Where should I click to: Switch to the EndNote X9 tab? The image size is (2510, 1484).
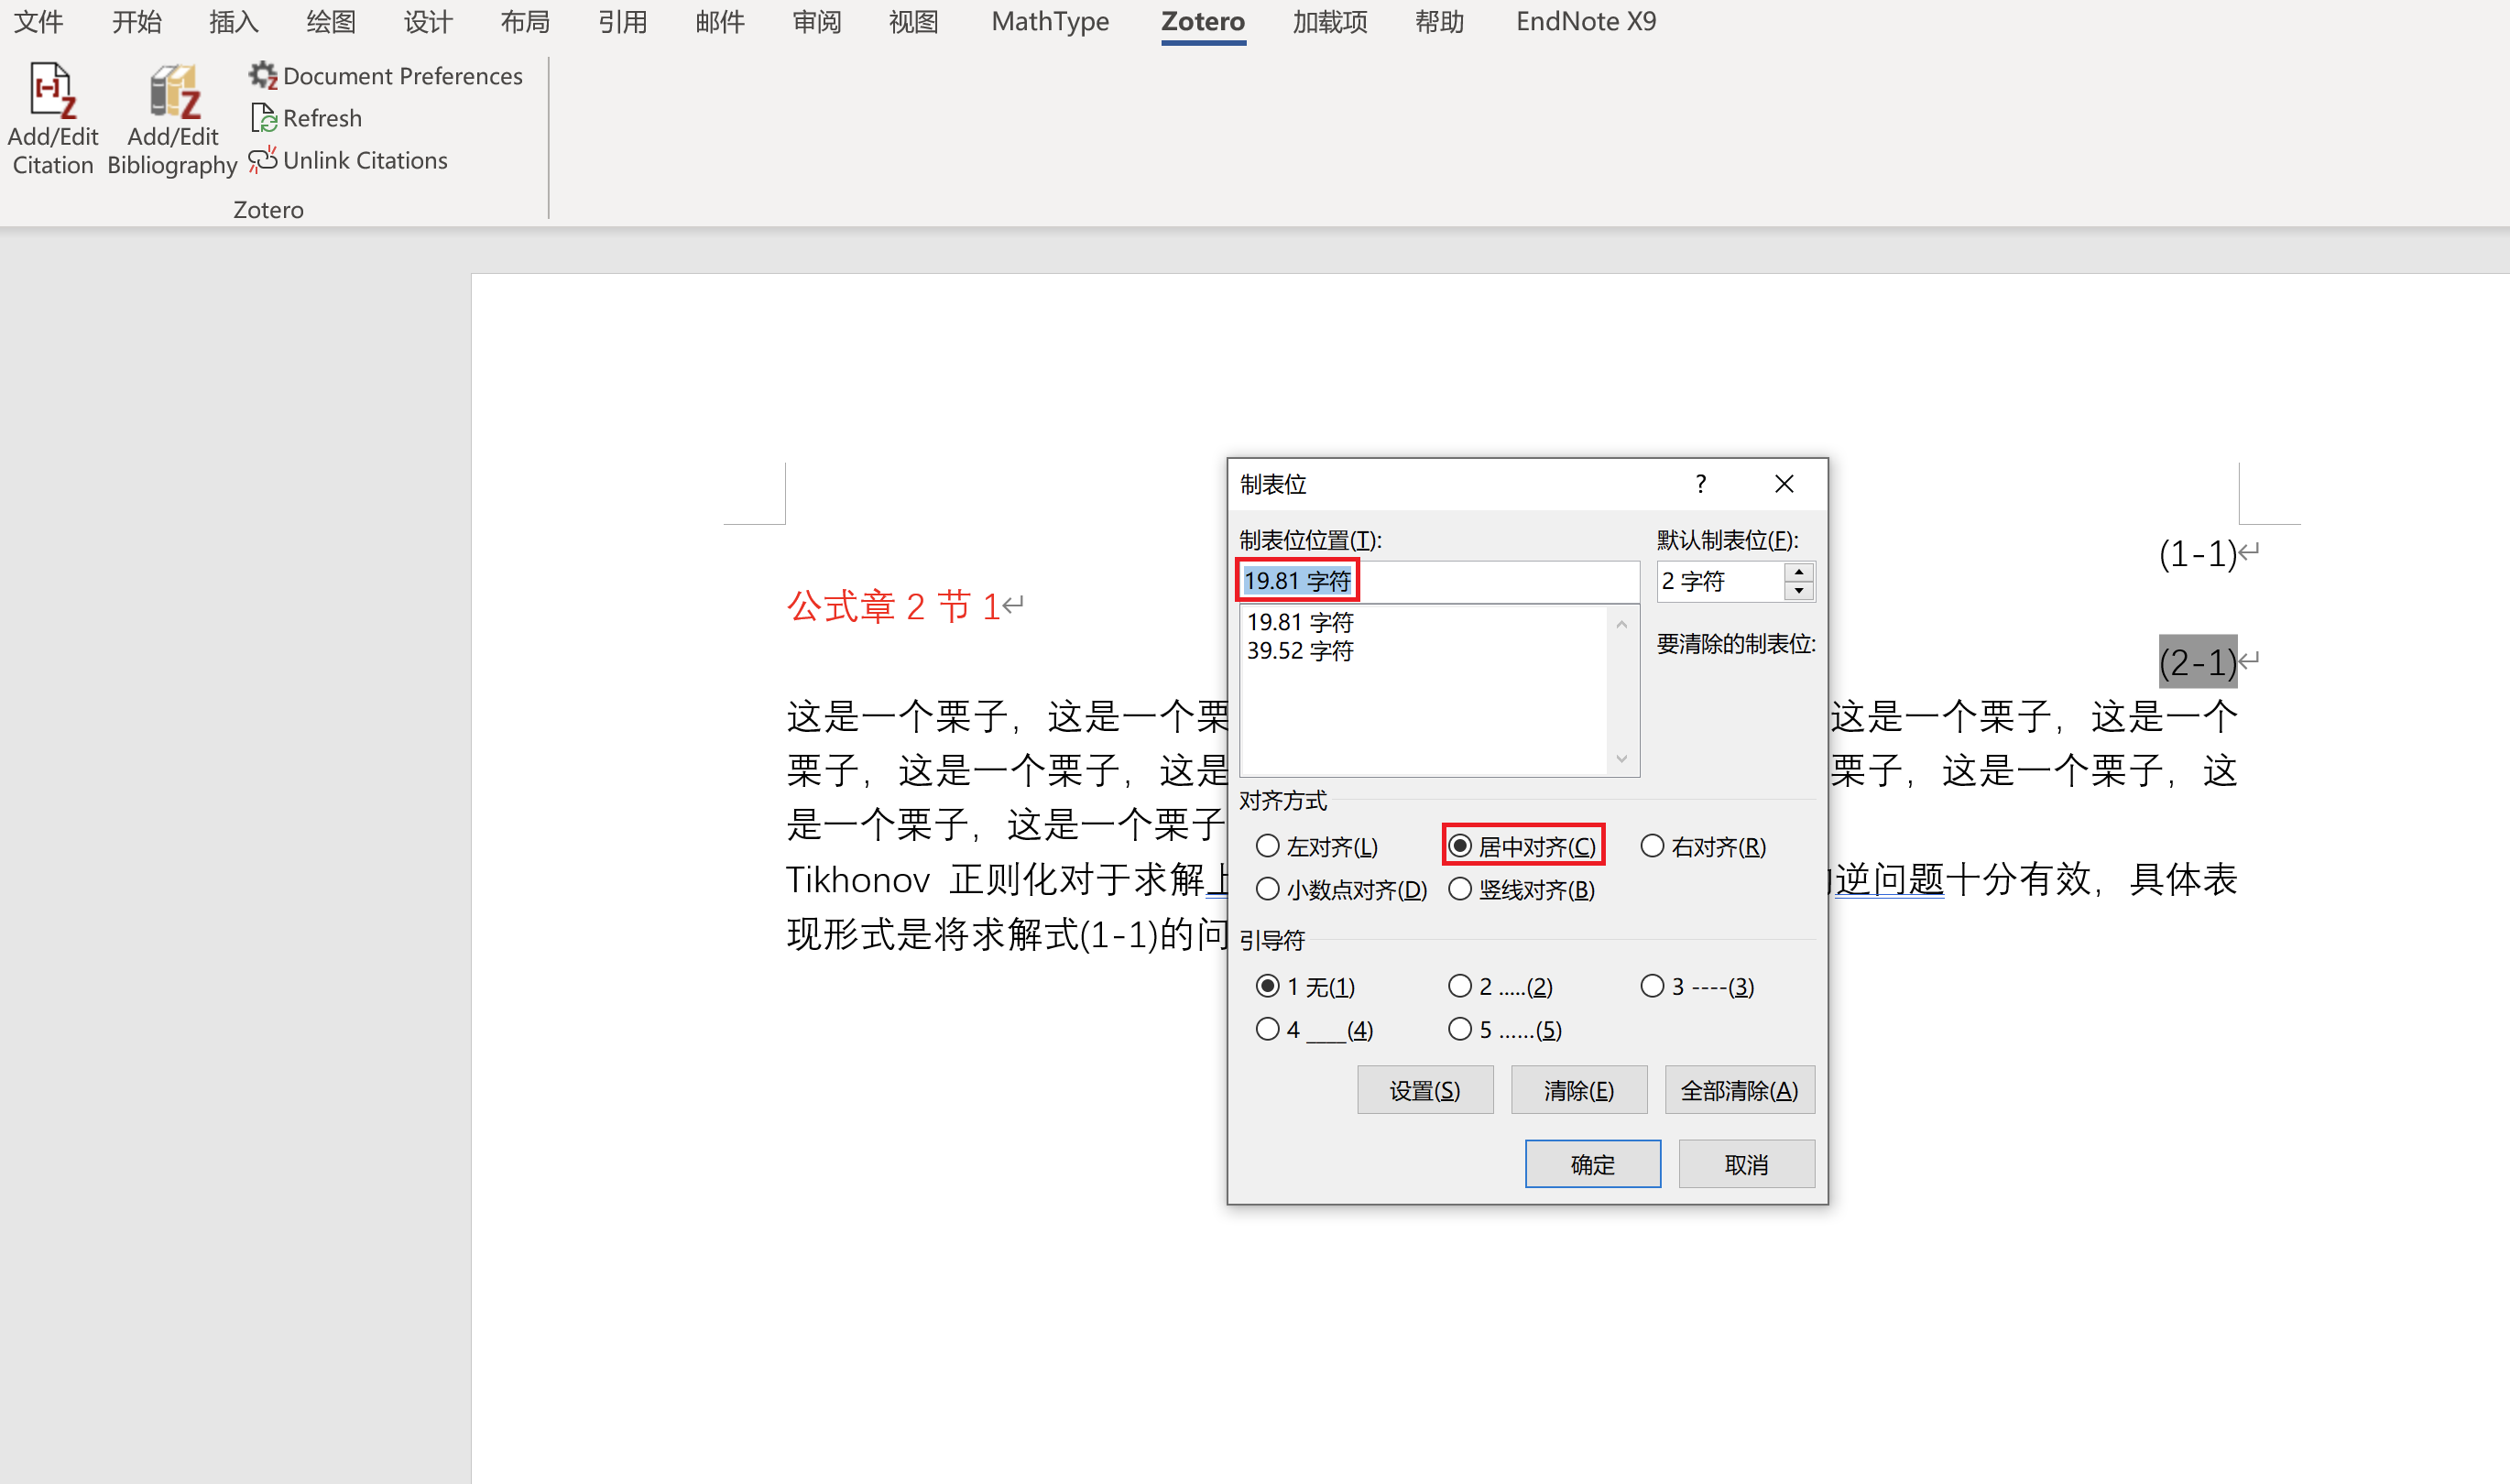pos(1585,22)
